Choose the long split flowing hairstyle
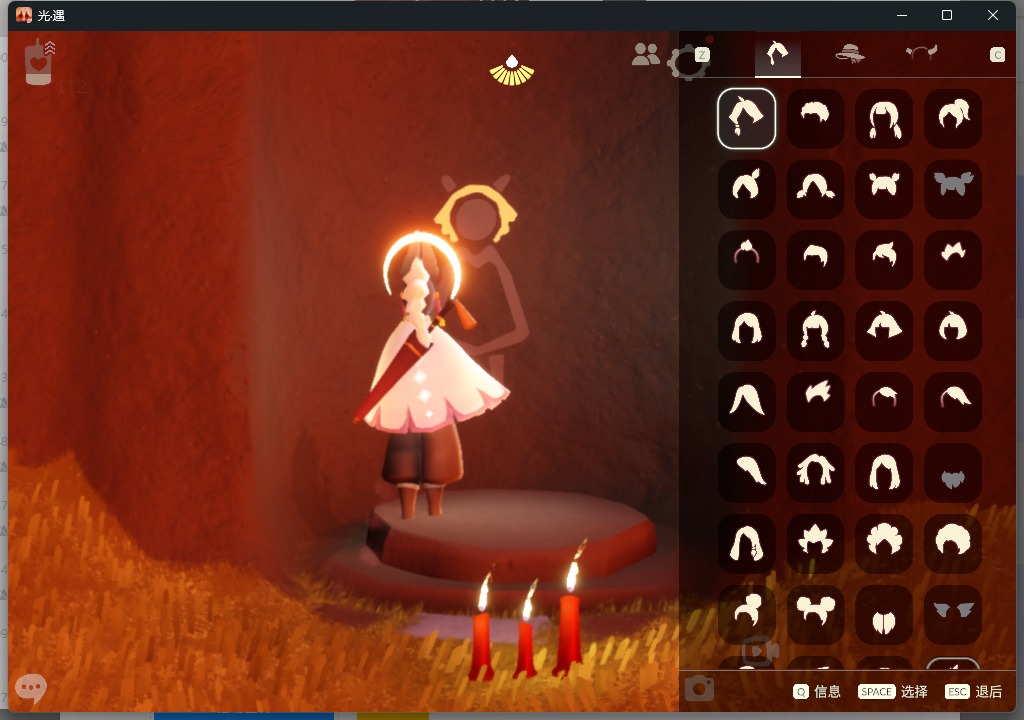 coord(746,402)
